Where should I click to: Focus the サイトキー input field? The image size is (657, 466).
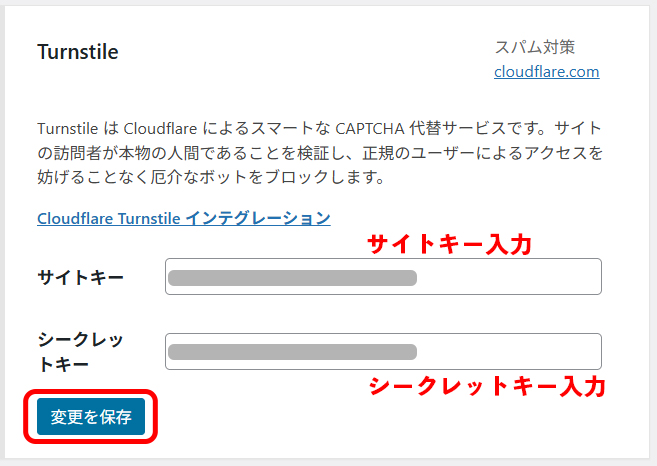coord(383,277)
